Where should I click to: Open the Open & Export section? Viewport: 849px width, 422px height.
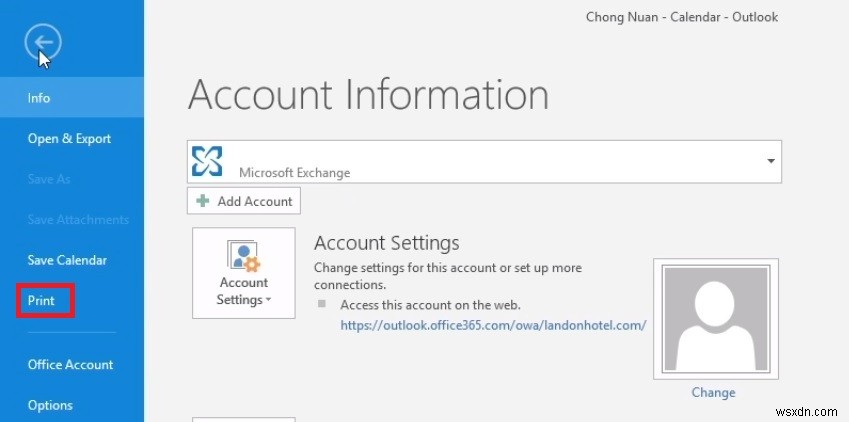coord(69,139)
